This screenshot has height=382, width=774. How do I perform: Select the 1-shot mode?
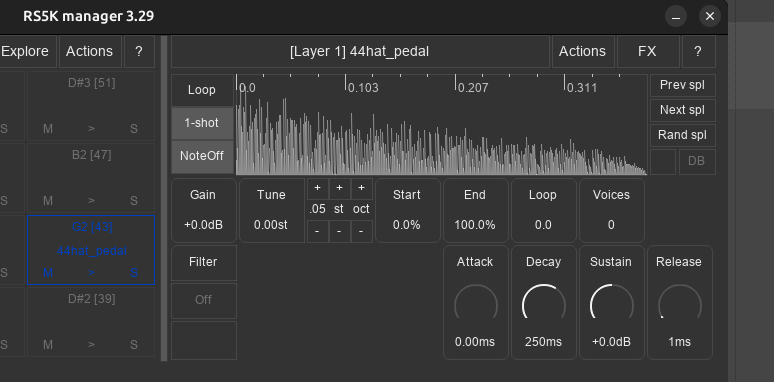(x=202, y=123)
